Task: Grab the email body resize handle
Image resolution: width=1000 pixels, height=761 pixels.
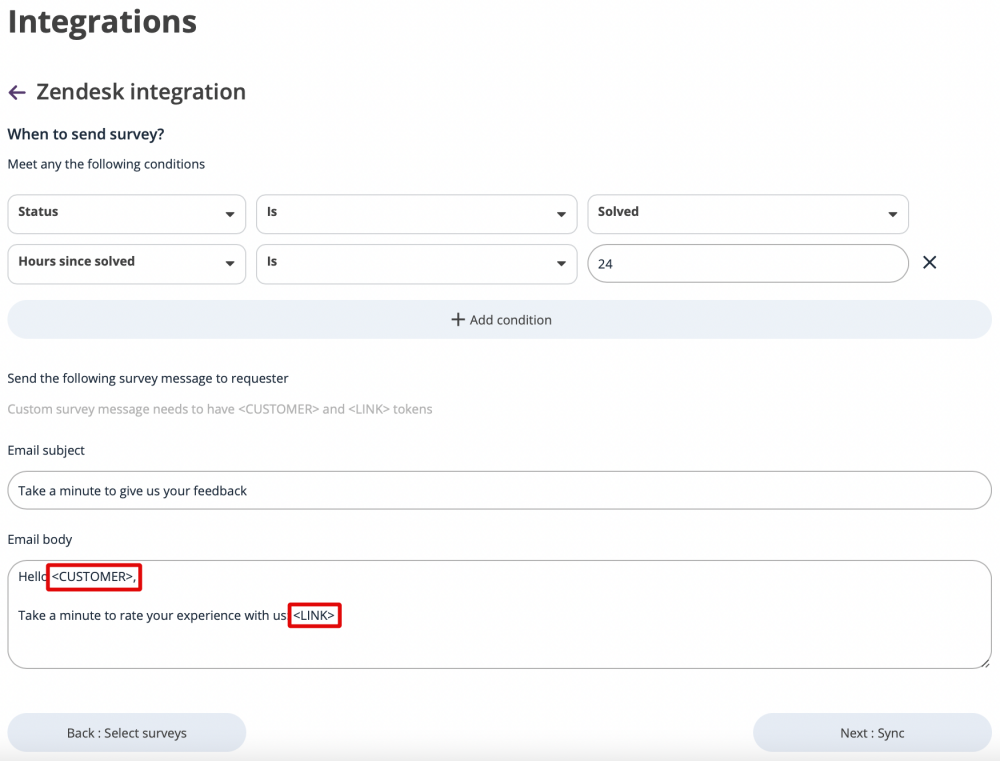Action: [985, 662]
